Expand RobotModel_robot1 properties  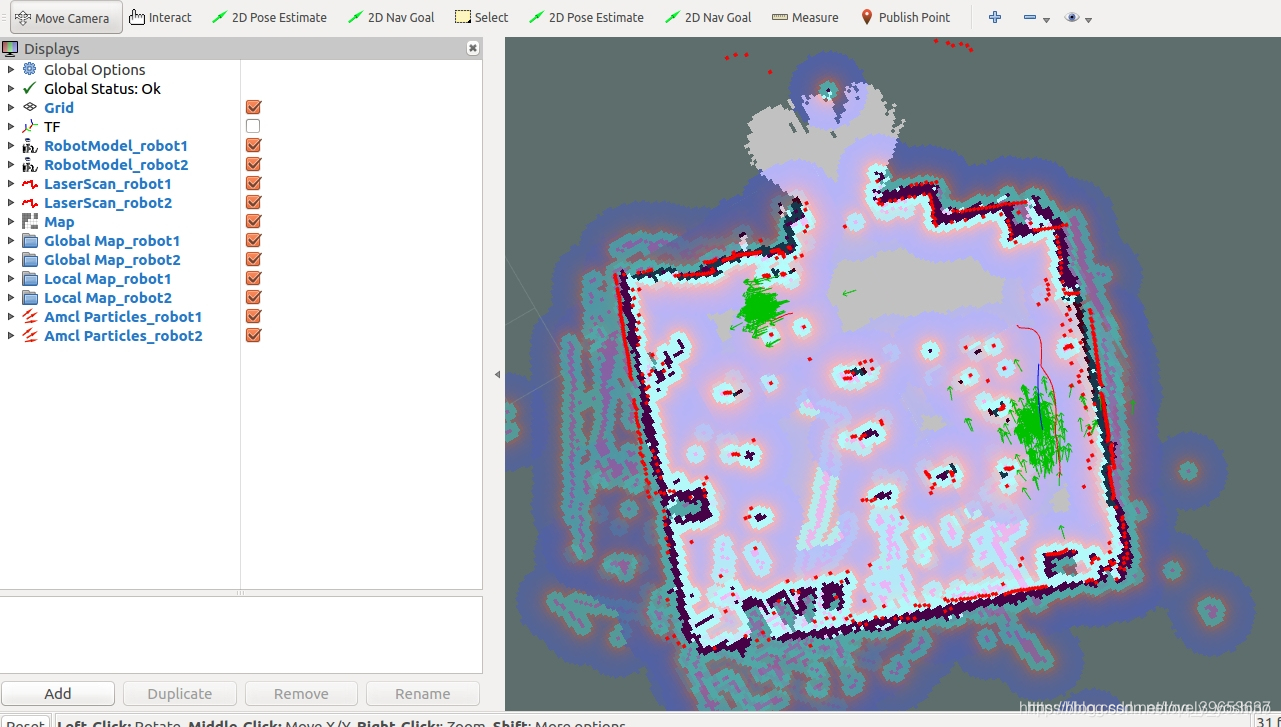(x=11, y=145)
